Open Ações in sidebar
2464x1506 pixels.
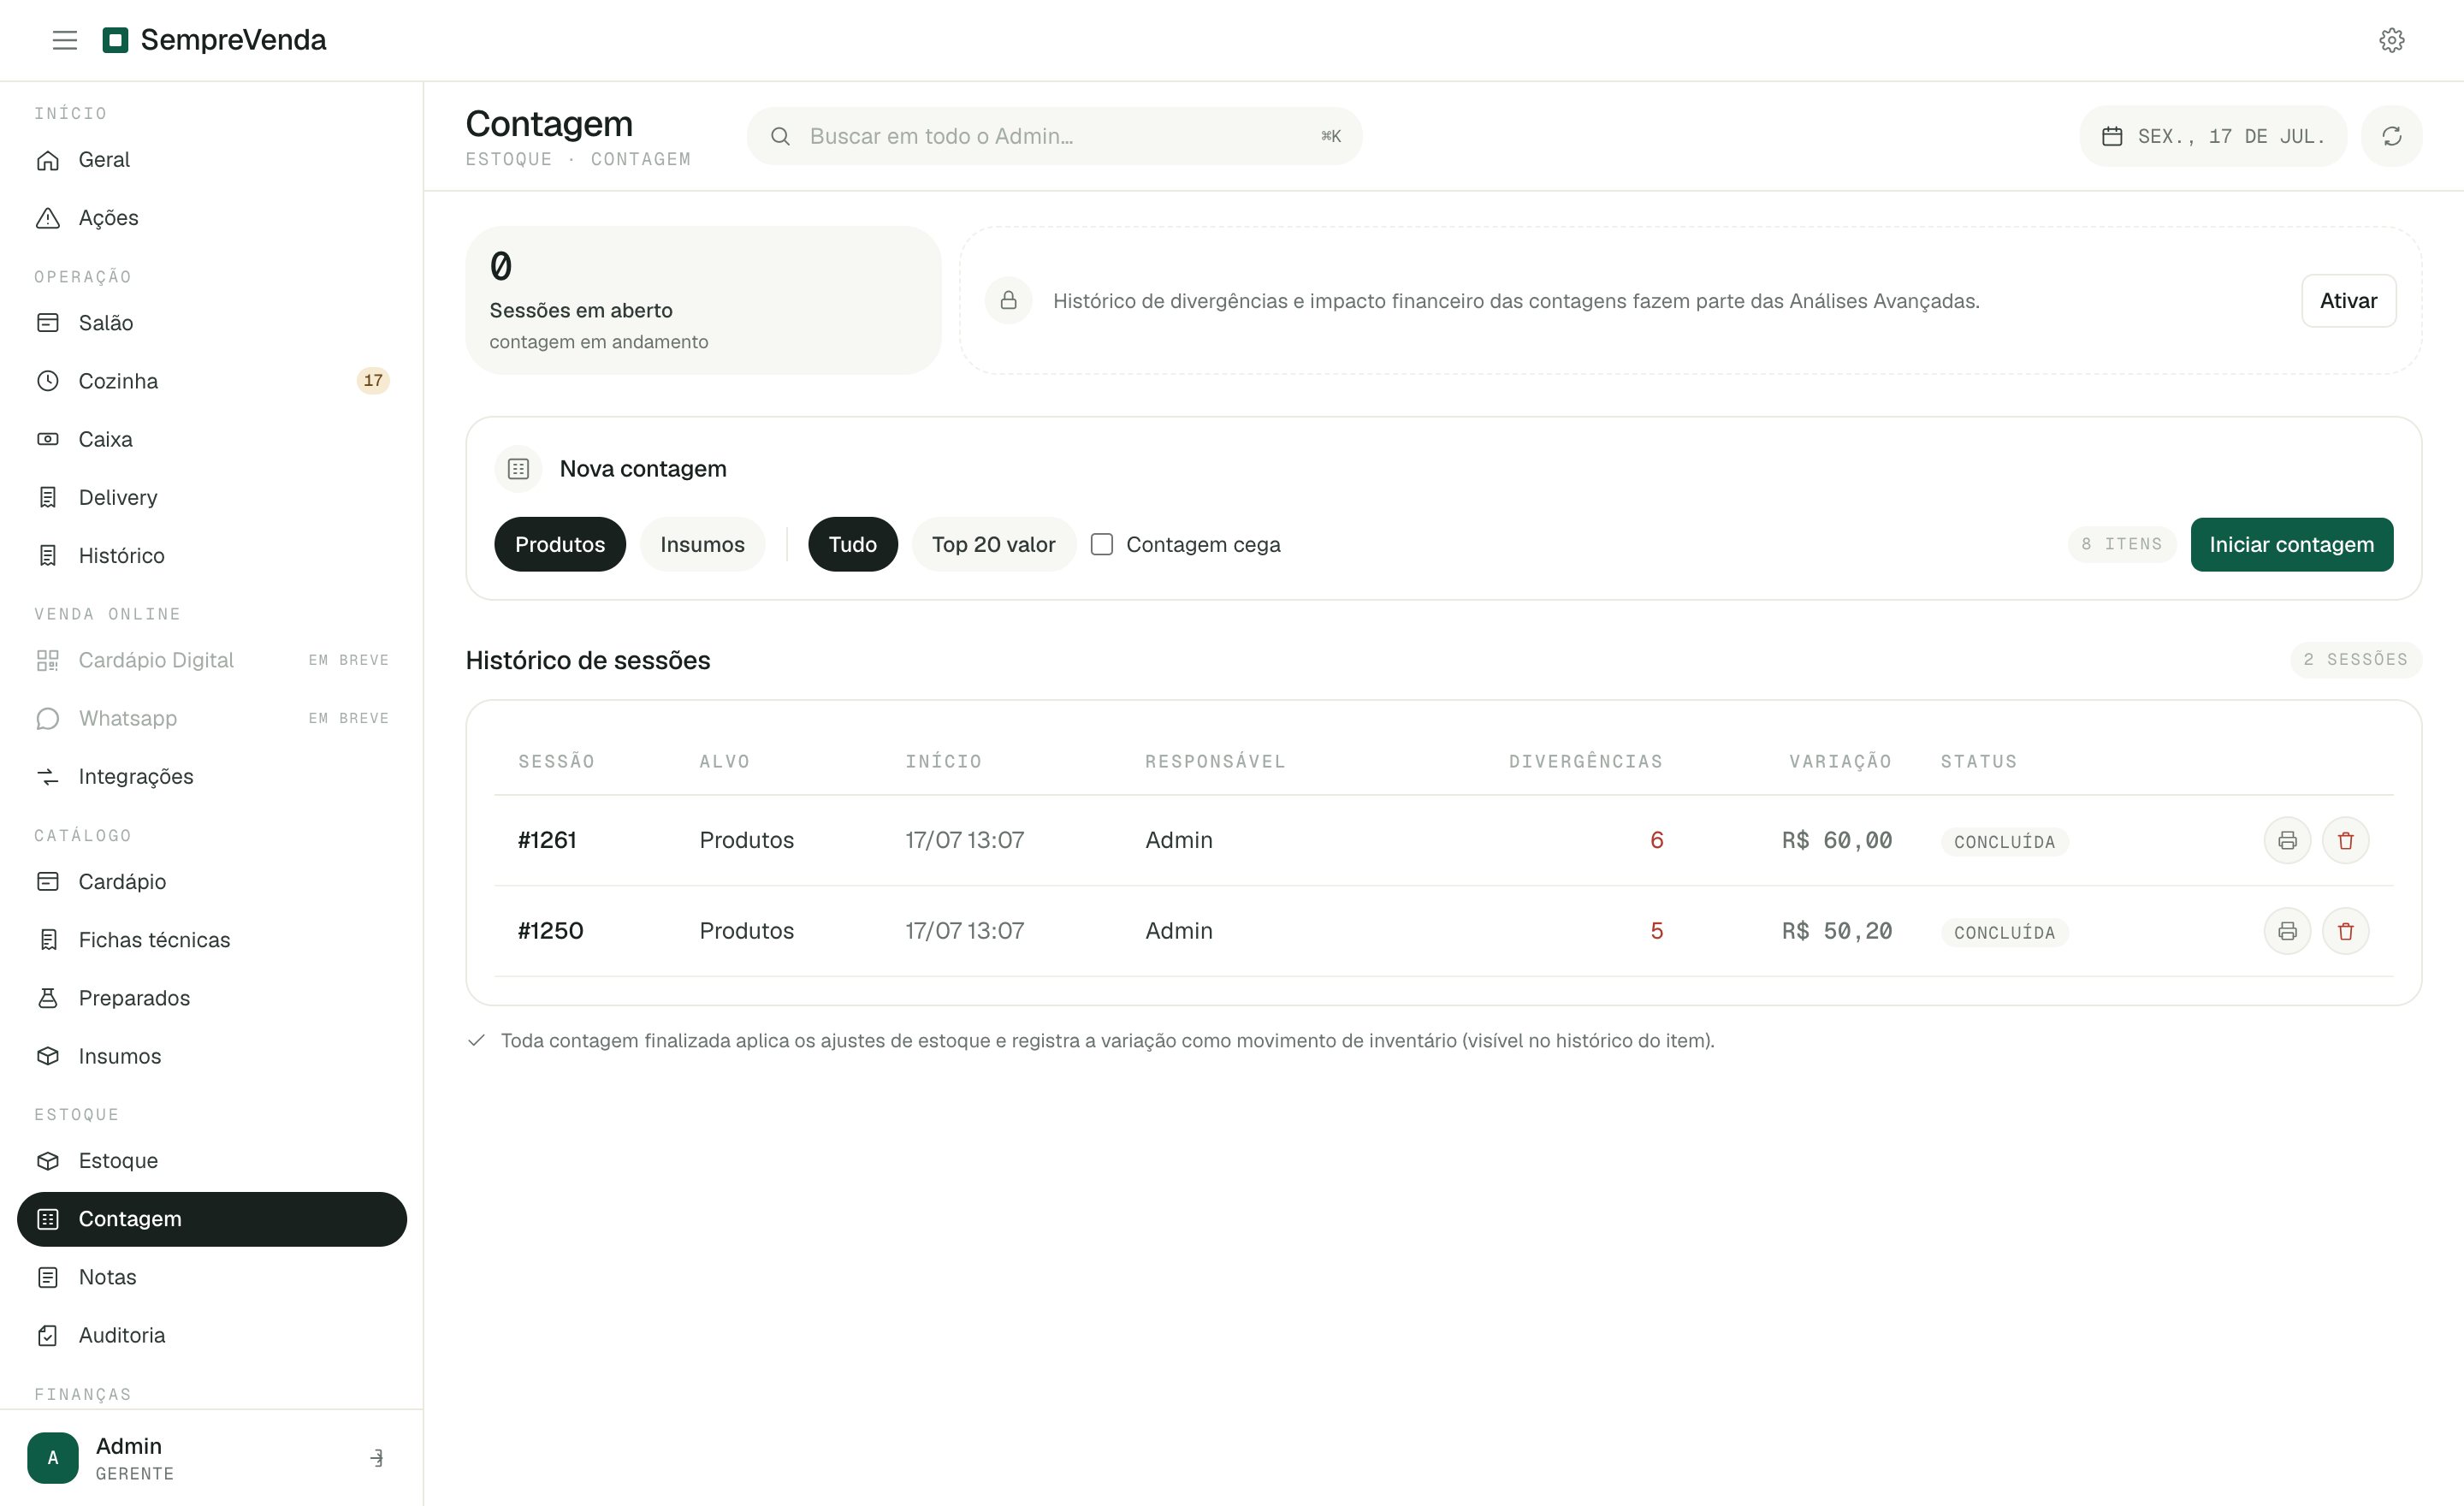tap(212, 218)
